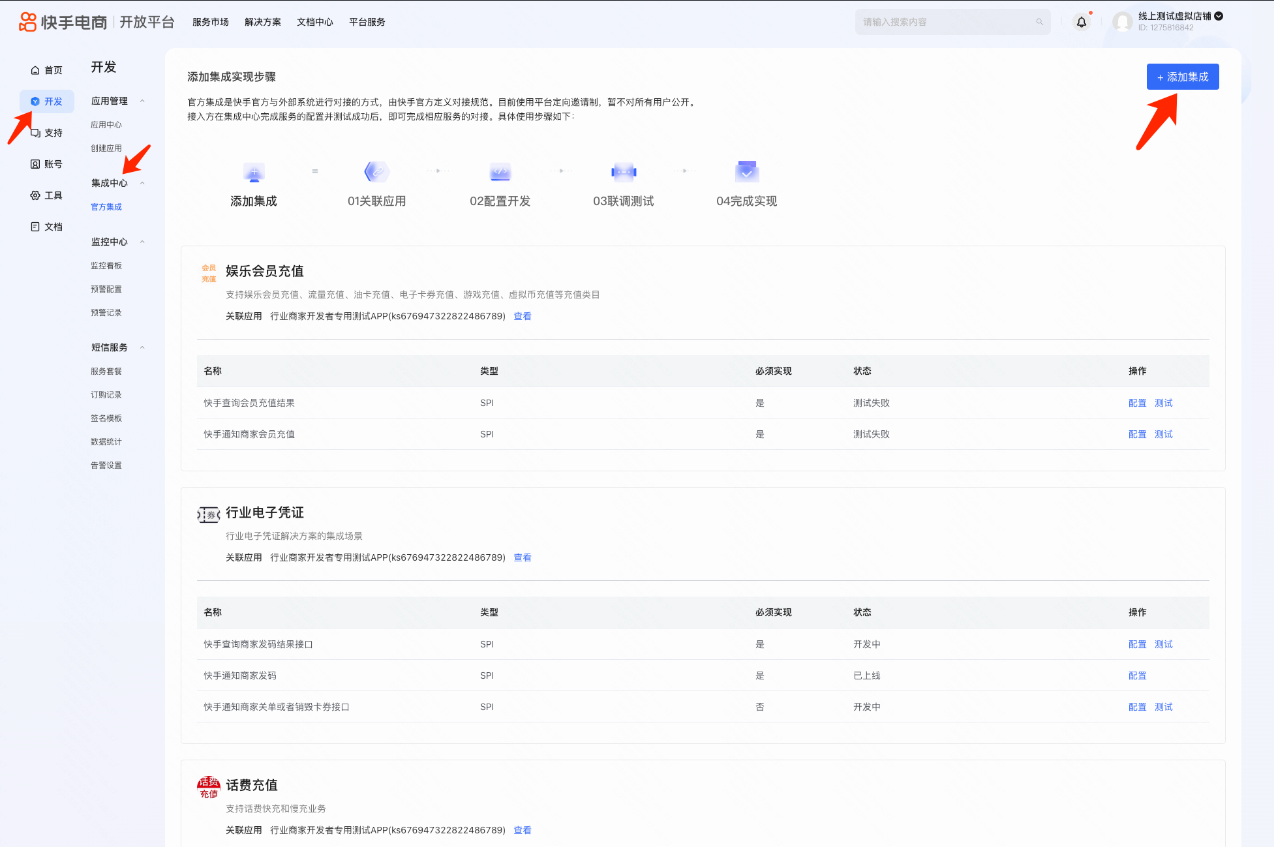Open the notification bell

click(1081, 22)
